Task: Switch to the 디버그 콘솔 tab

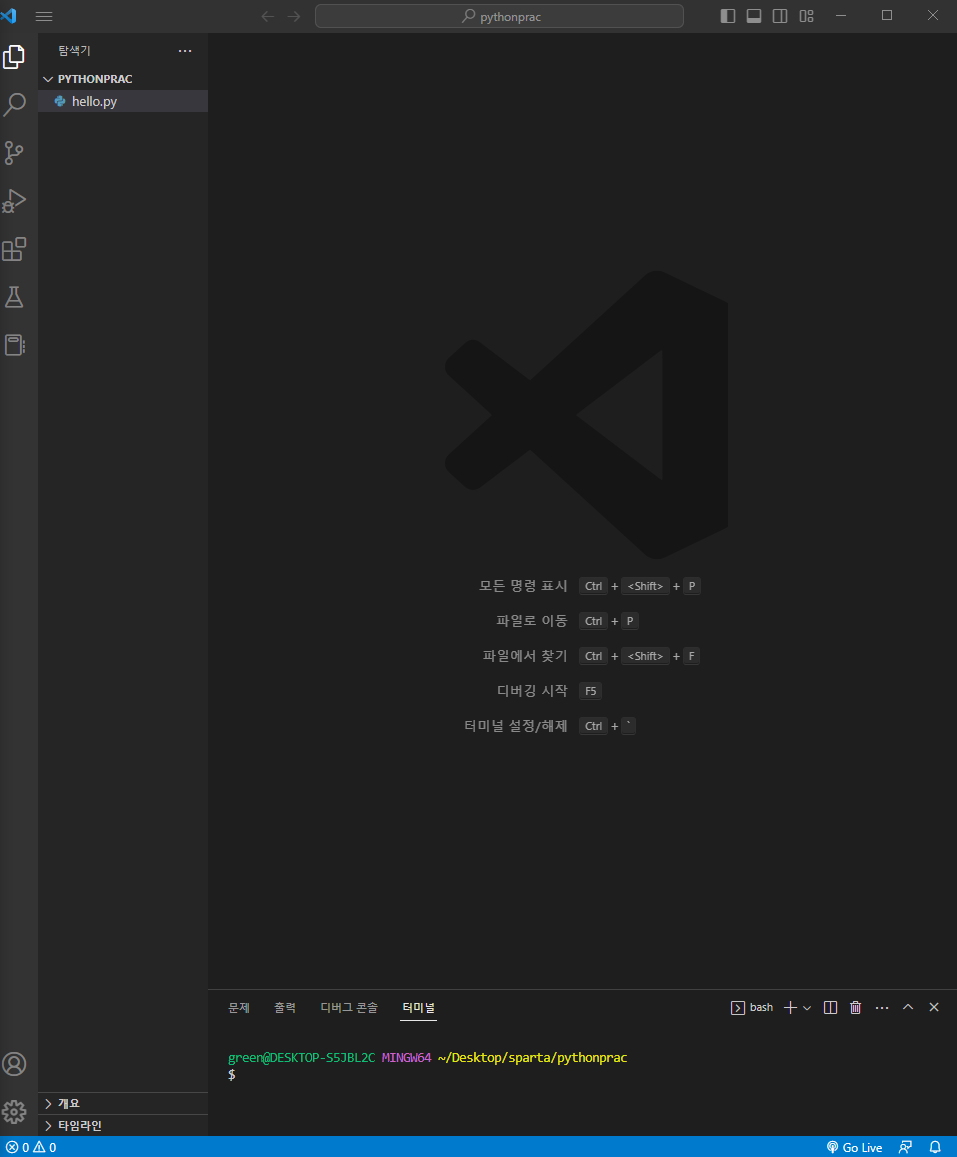Action: click(349, 1007)
